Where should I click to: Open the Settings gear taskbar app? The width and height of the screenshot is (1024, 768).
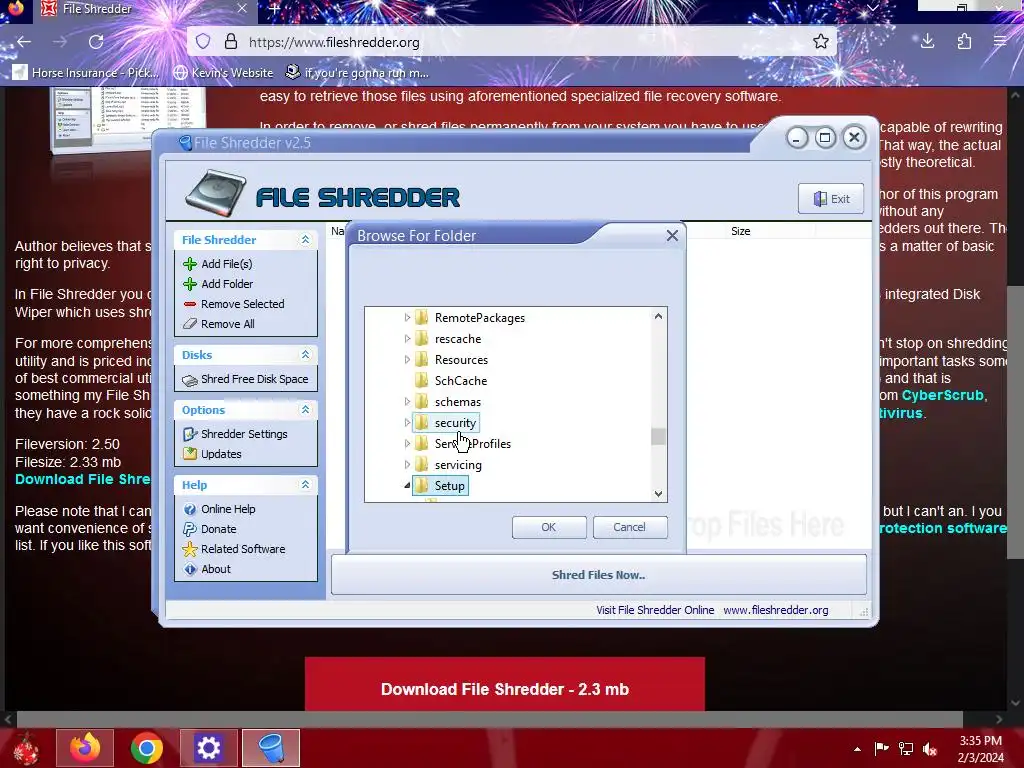[208, 748]
